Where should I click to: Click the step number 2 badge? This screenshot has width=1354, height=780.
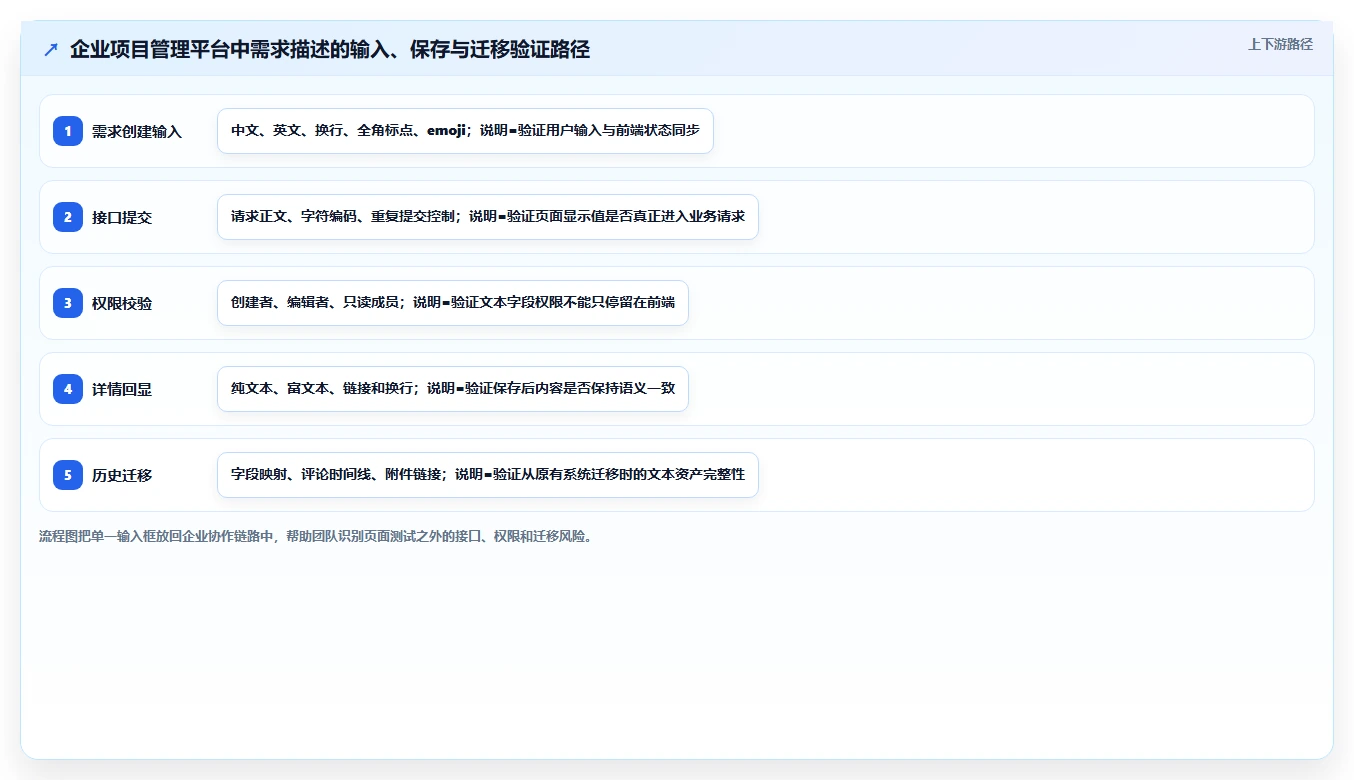point(68,217)
